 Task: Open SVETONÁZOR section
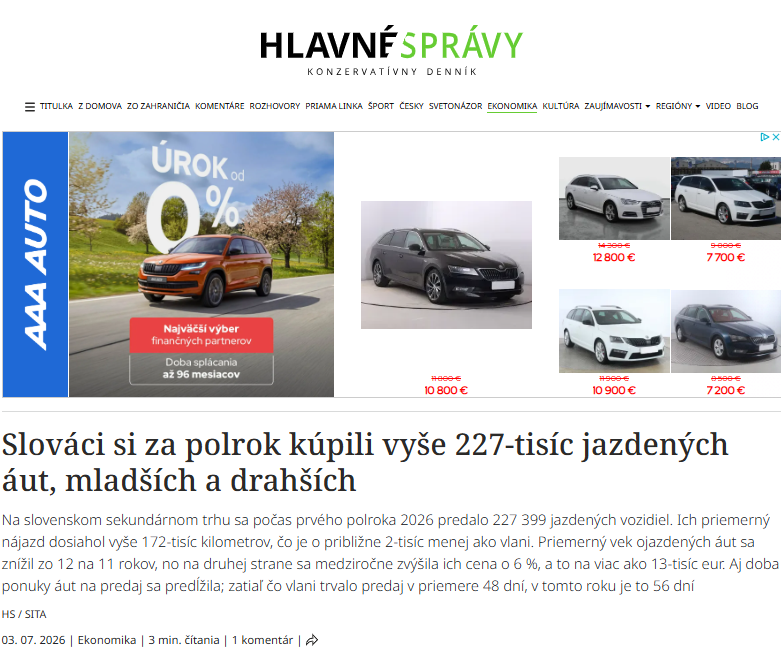tap(455, 106)
